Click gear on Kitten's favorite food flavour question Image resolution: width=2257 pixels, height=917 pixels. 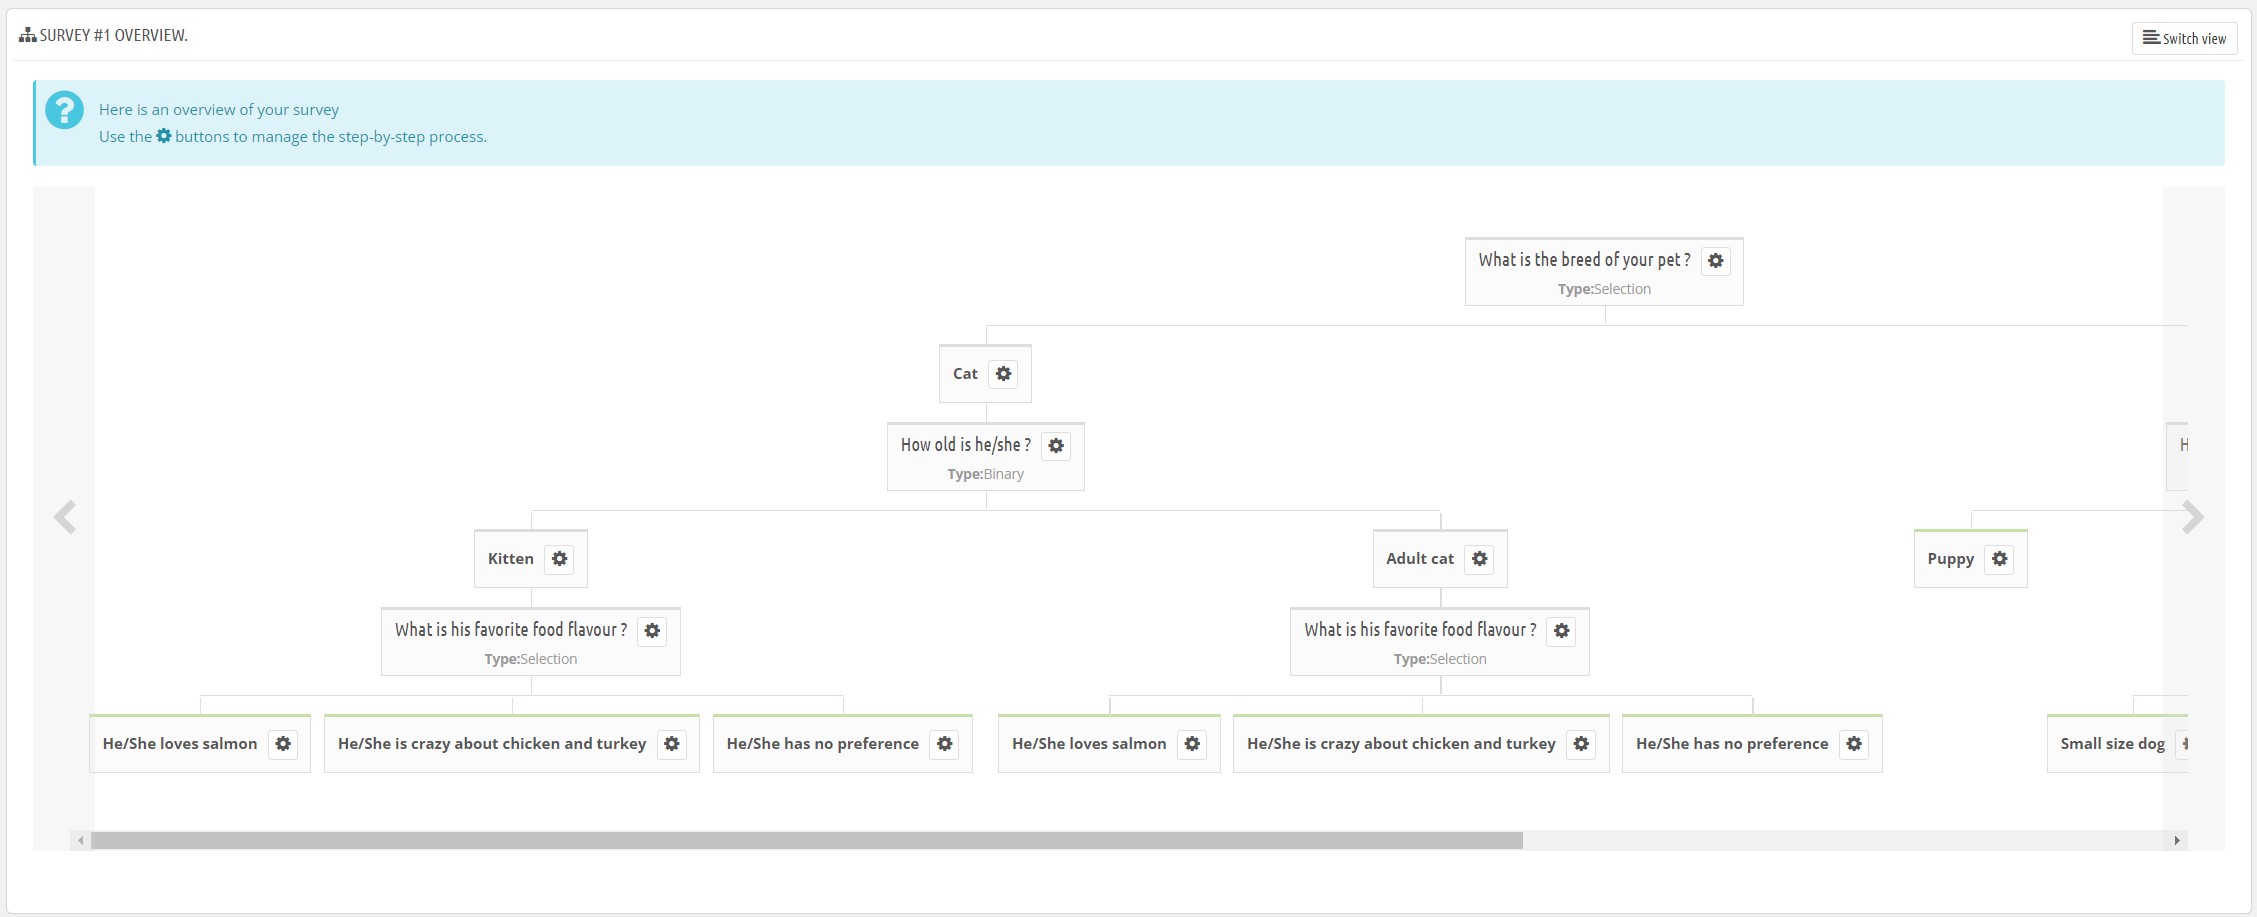[652, 631]
